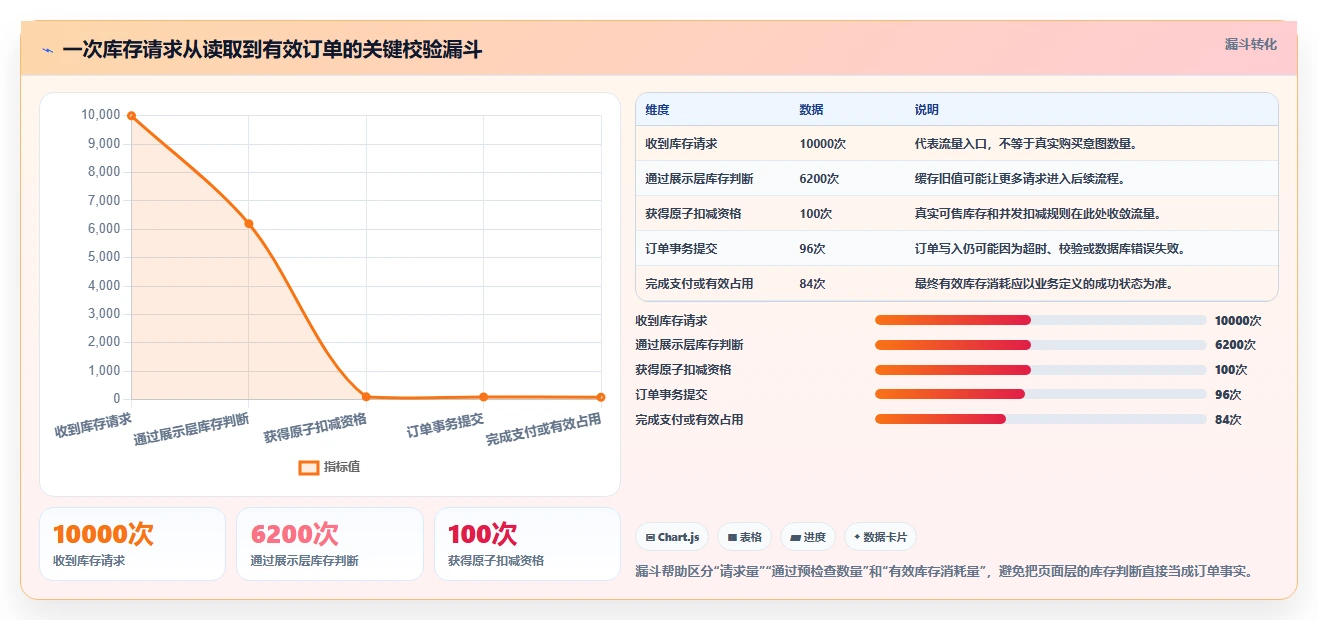The width and height of the screenshot is (1318, 620).
Task: Click the description starting with 最终有效库存消耗
Action: coord(1043,284)
